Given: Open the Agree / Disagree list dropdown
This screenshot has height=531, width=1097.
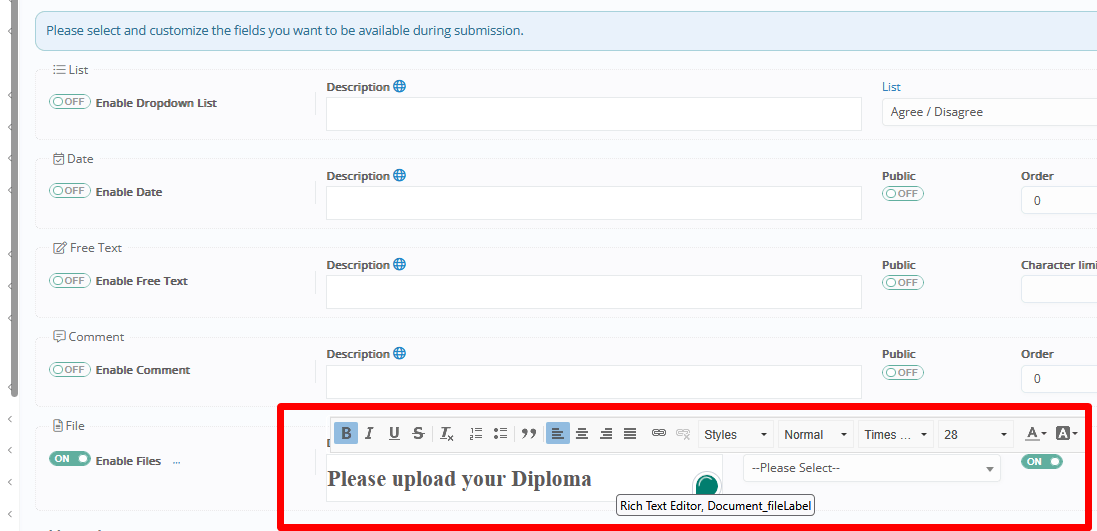Looking at the screenshot, I should point(990,112).
